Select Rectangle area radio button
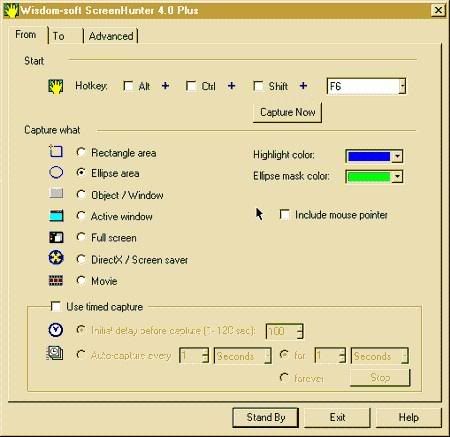This screenshot has height=437, width=450. pos(81,152)
